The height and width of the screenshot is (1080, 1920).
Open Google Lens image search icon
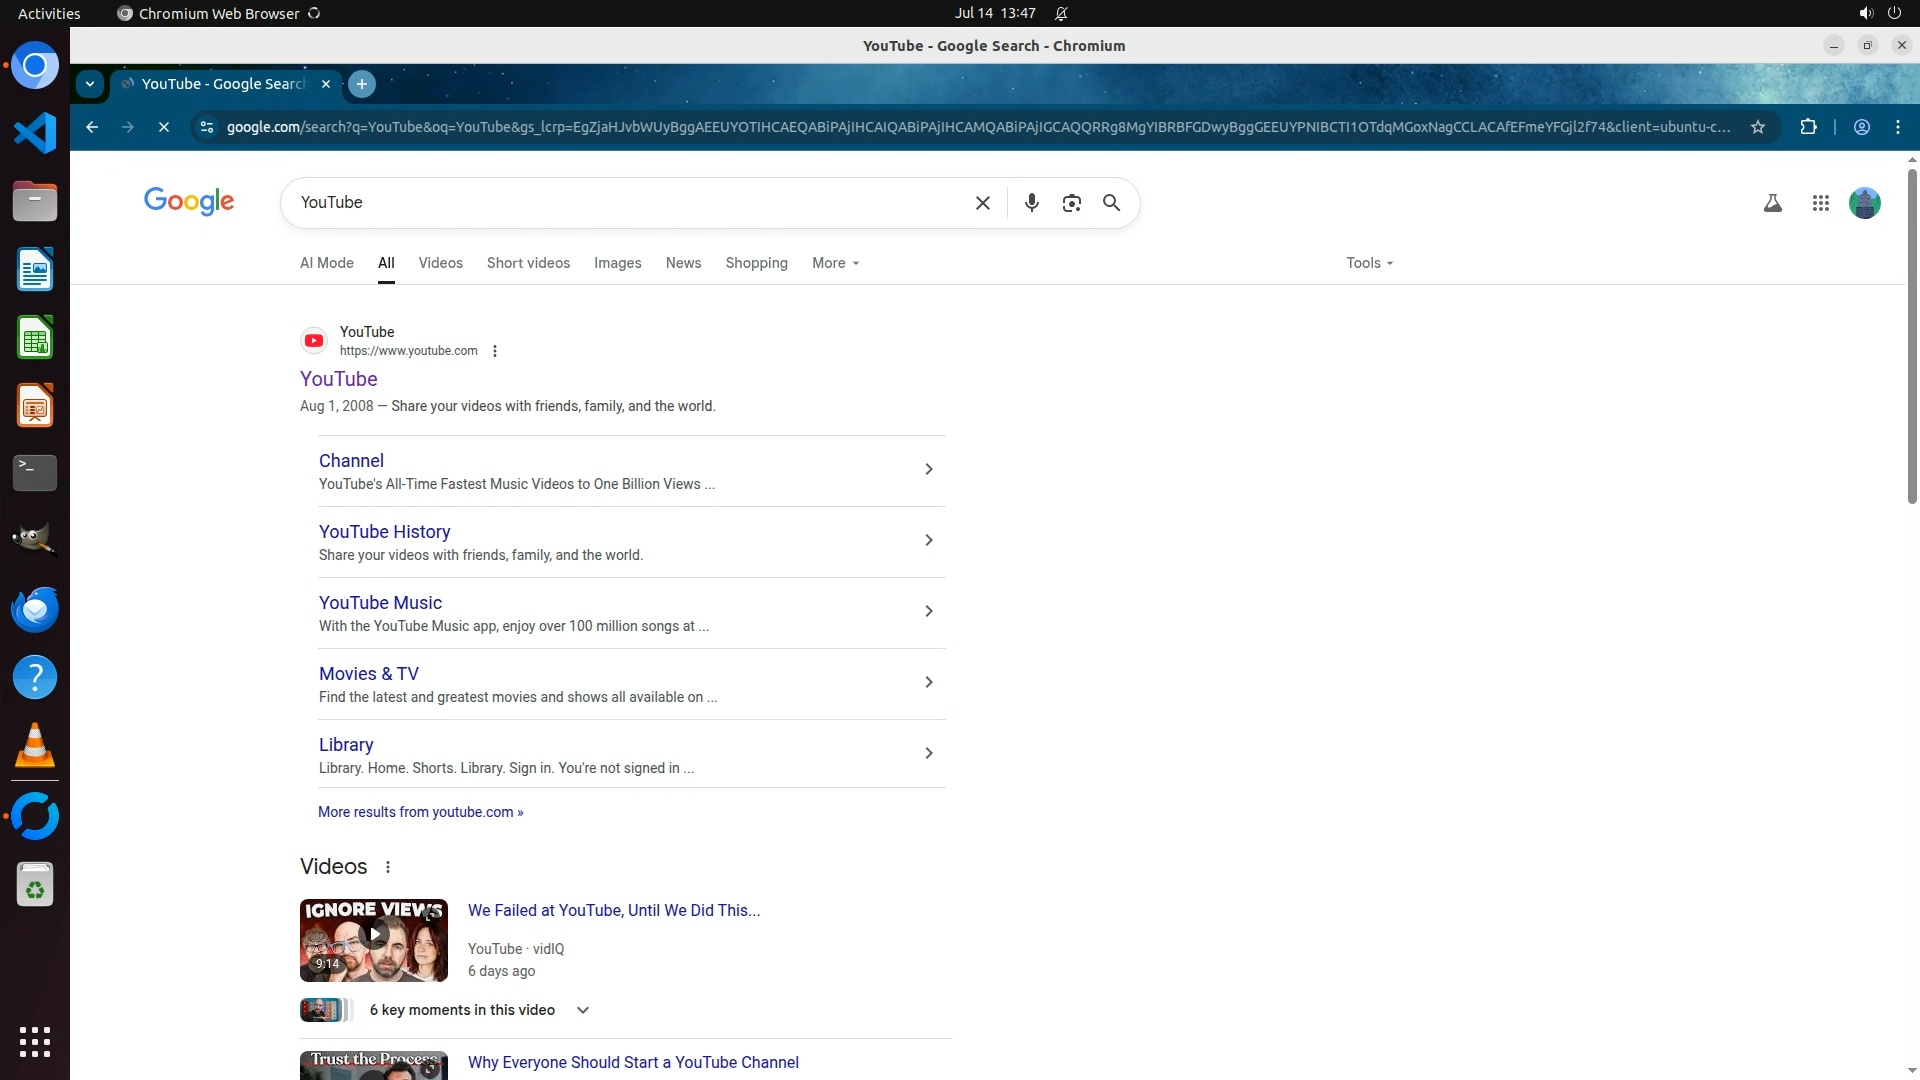click(x=1071, y=203)
